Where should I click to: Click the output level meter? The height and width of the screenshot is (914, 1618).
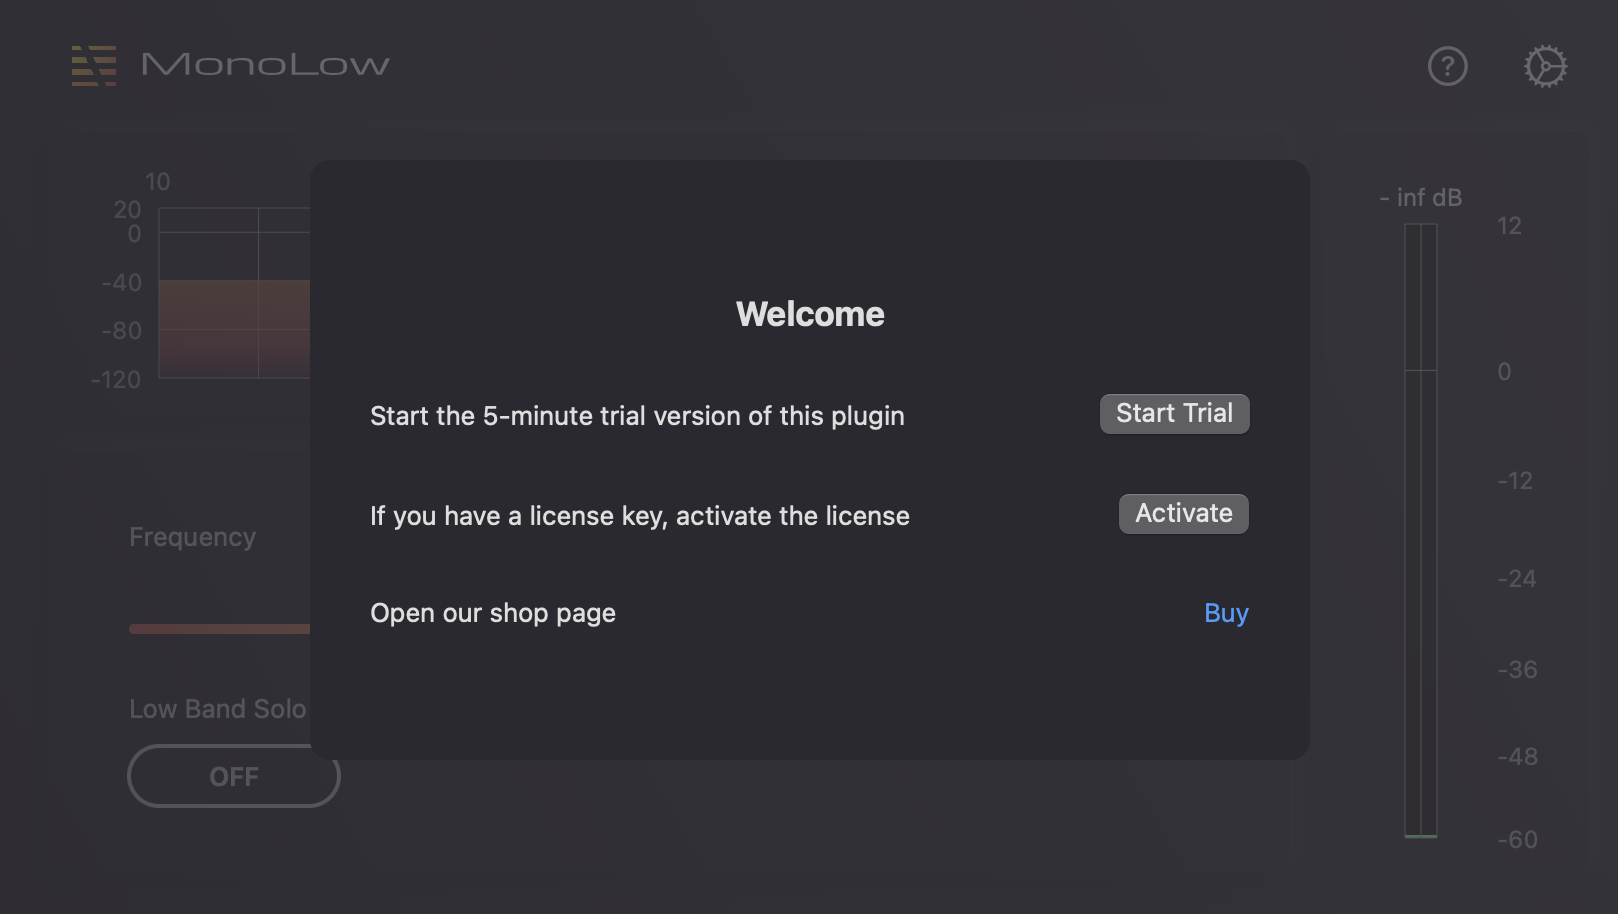(1421, 530)
